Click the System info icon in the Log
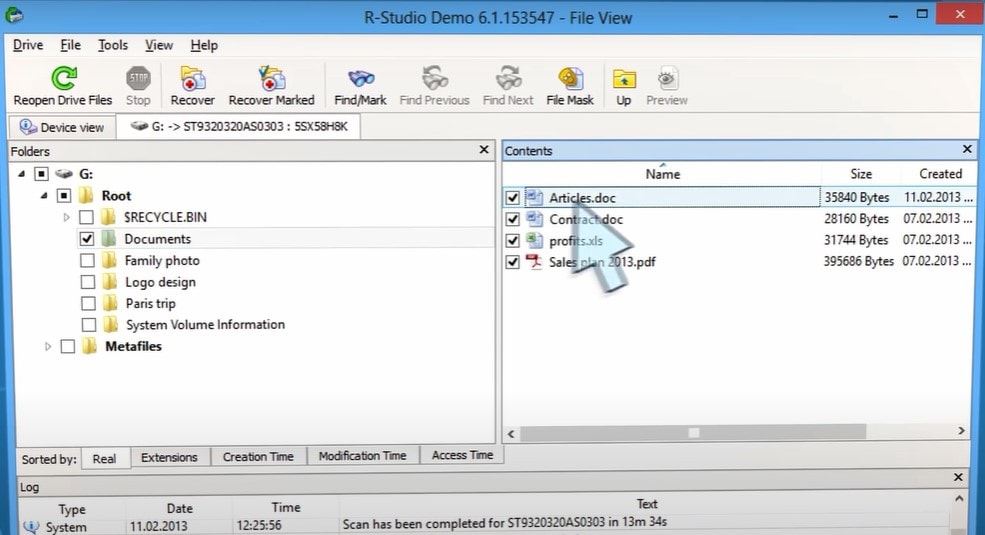 [x=30, y=526]
